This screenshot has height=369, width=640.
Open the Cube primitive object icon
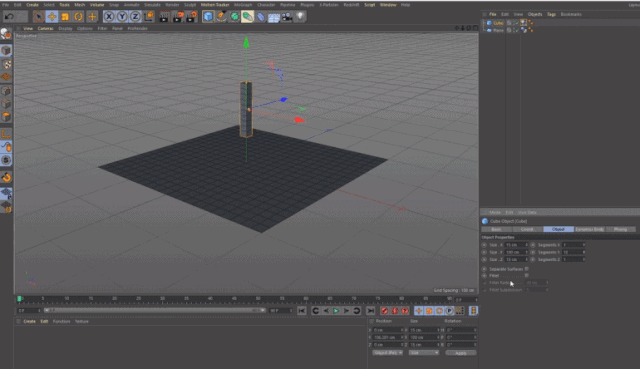[x=208, y=16]
